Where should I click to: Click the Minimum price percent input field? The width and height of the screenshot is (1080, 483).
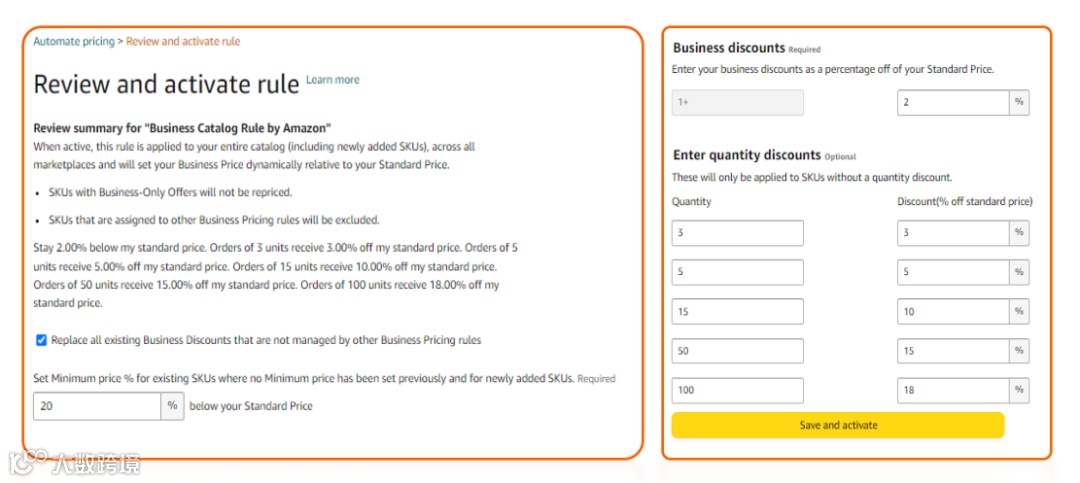click(97, 406)
